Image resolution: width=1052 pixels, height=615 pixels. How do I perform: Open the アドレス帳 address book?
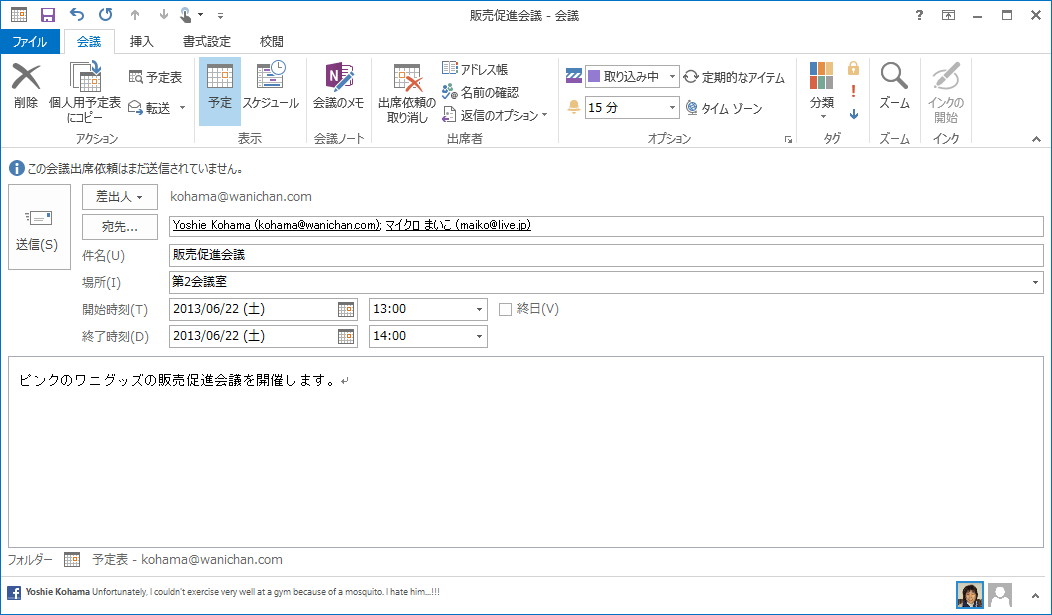[x=475, y=69]
